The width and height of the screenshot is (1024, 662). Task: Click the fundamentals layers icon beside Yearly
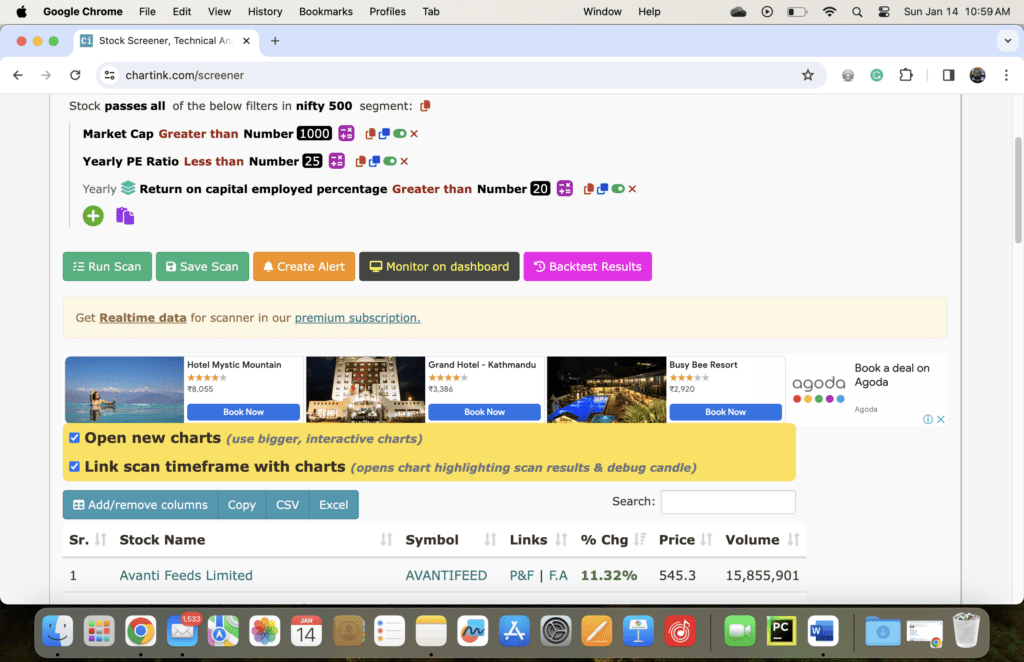click(128, 188)
